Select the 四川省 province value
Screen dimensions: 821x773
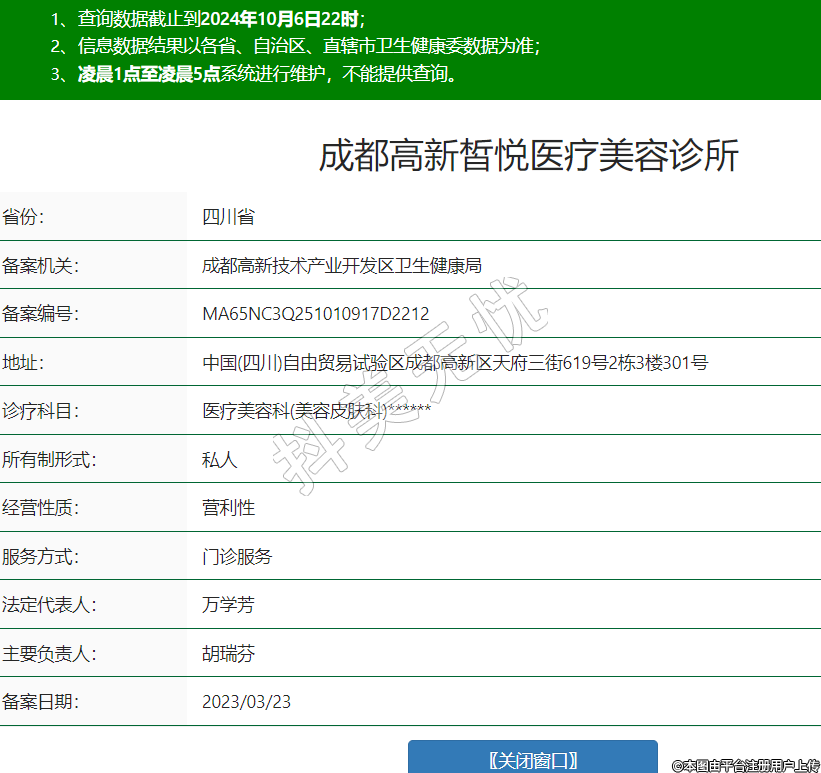228,217
